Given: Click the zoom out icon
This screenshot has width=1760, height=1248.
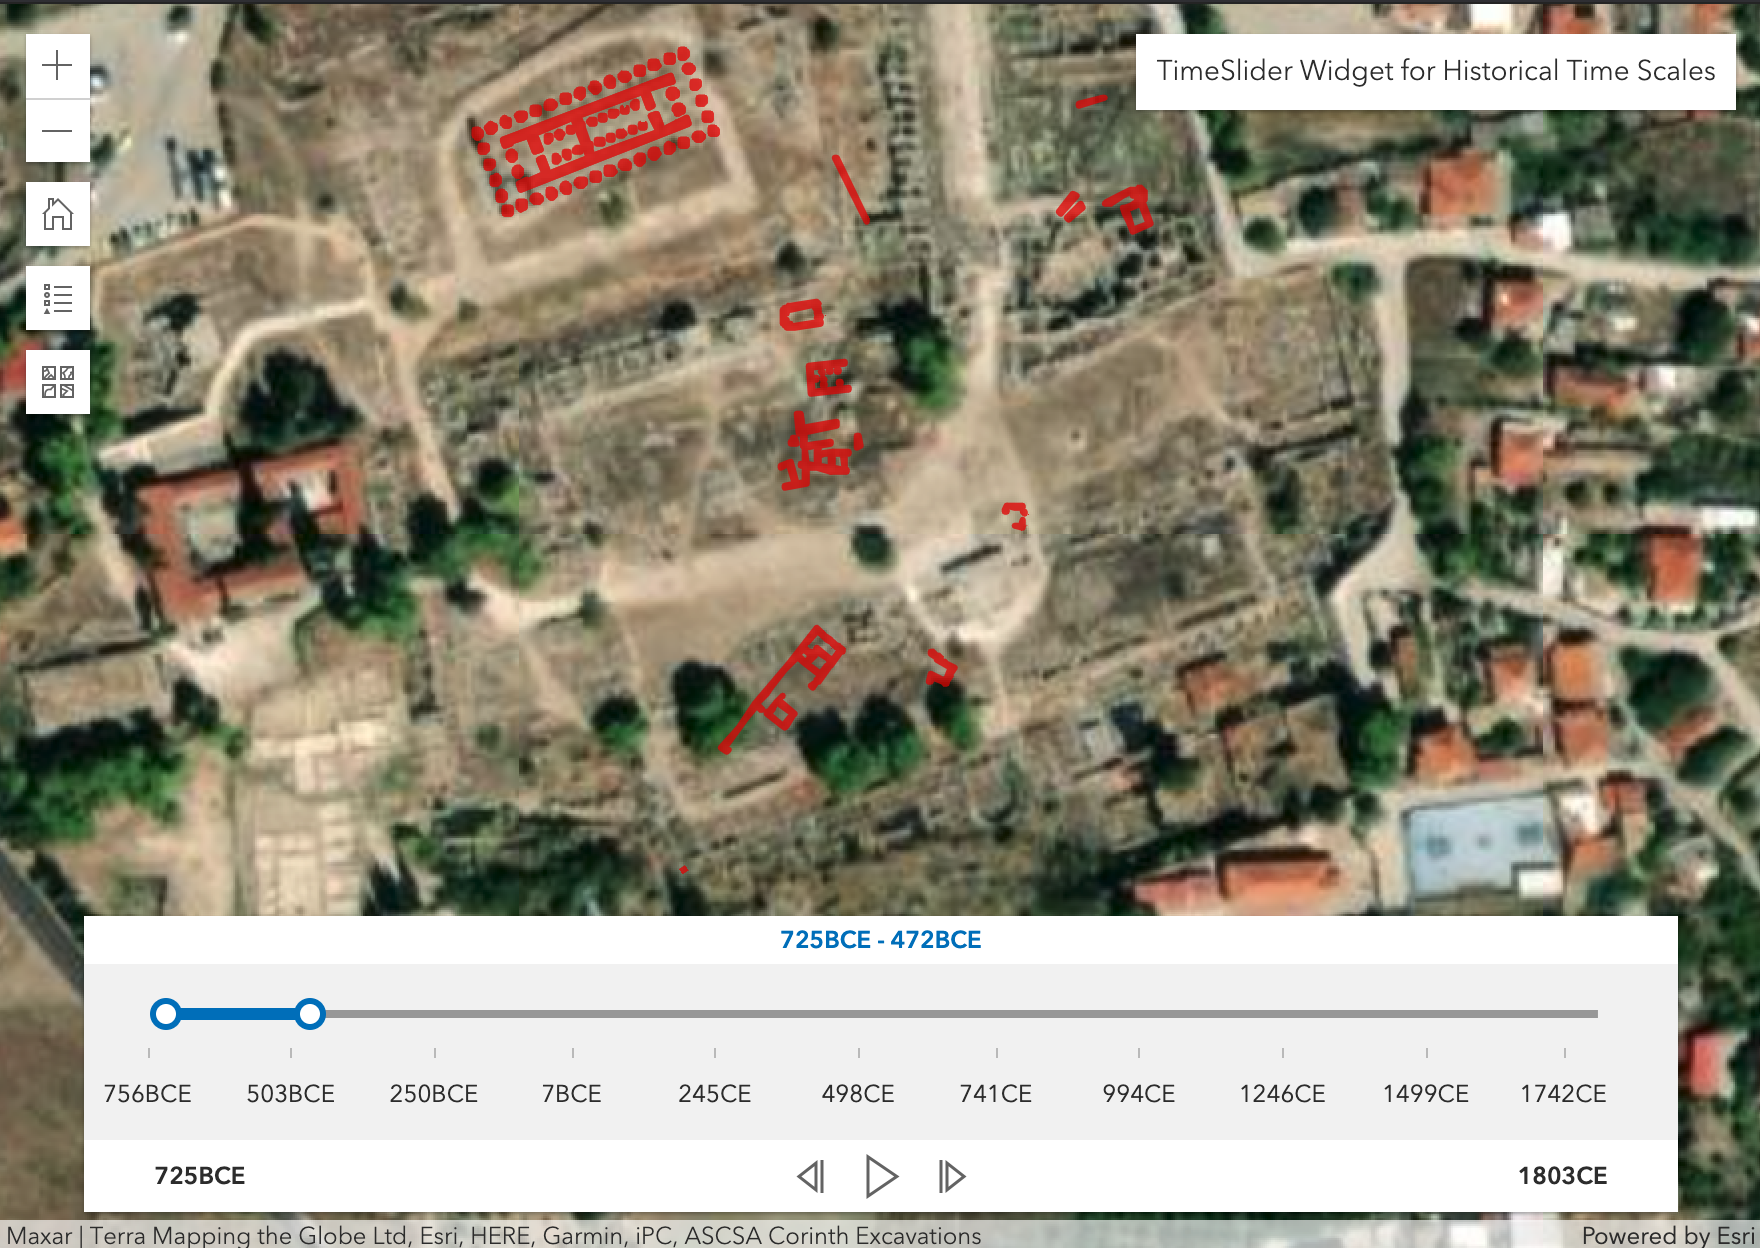Looking at the screenshot, I should 57,130.
